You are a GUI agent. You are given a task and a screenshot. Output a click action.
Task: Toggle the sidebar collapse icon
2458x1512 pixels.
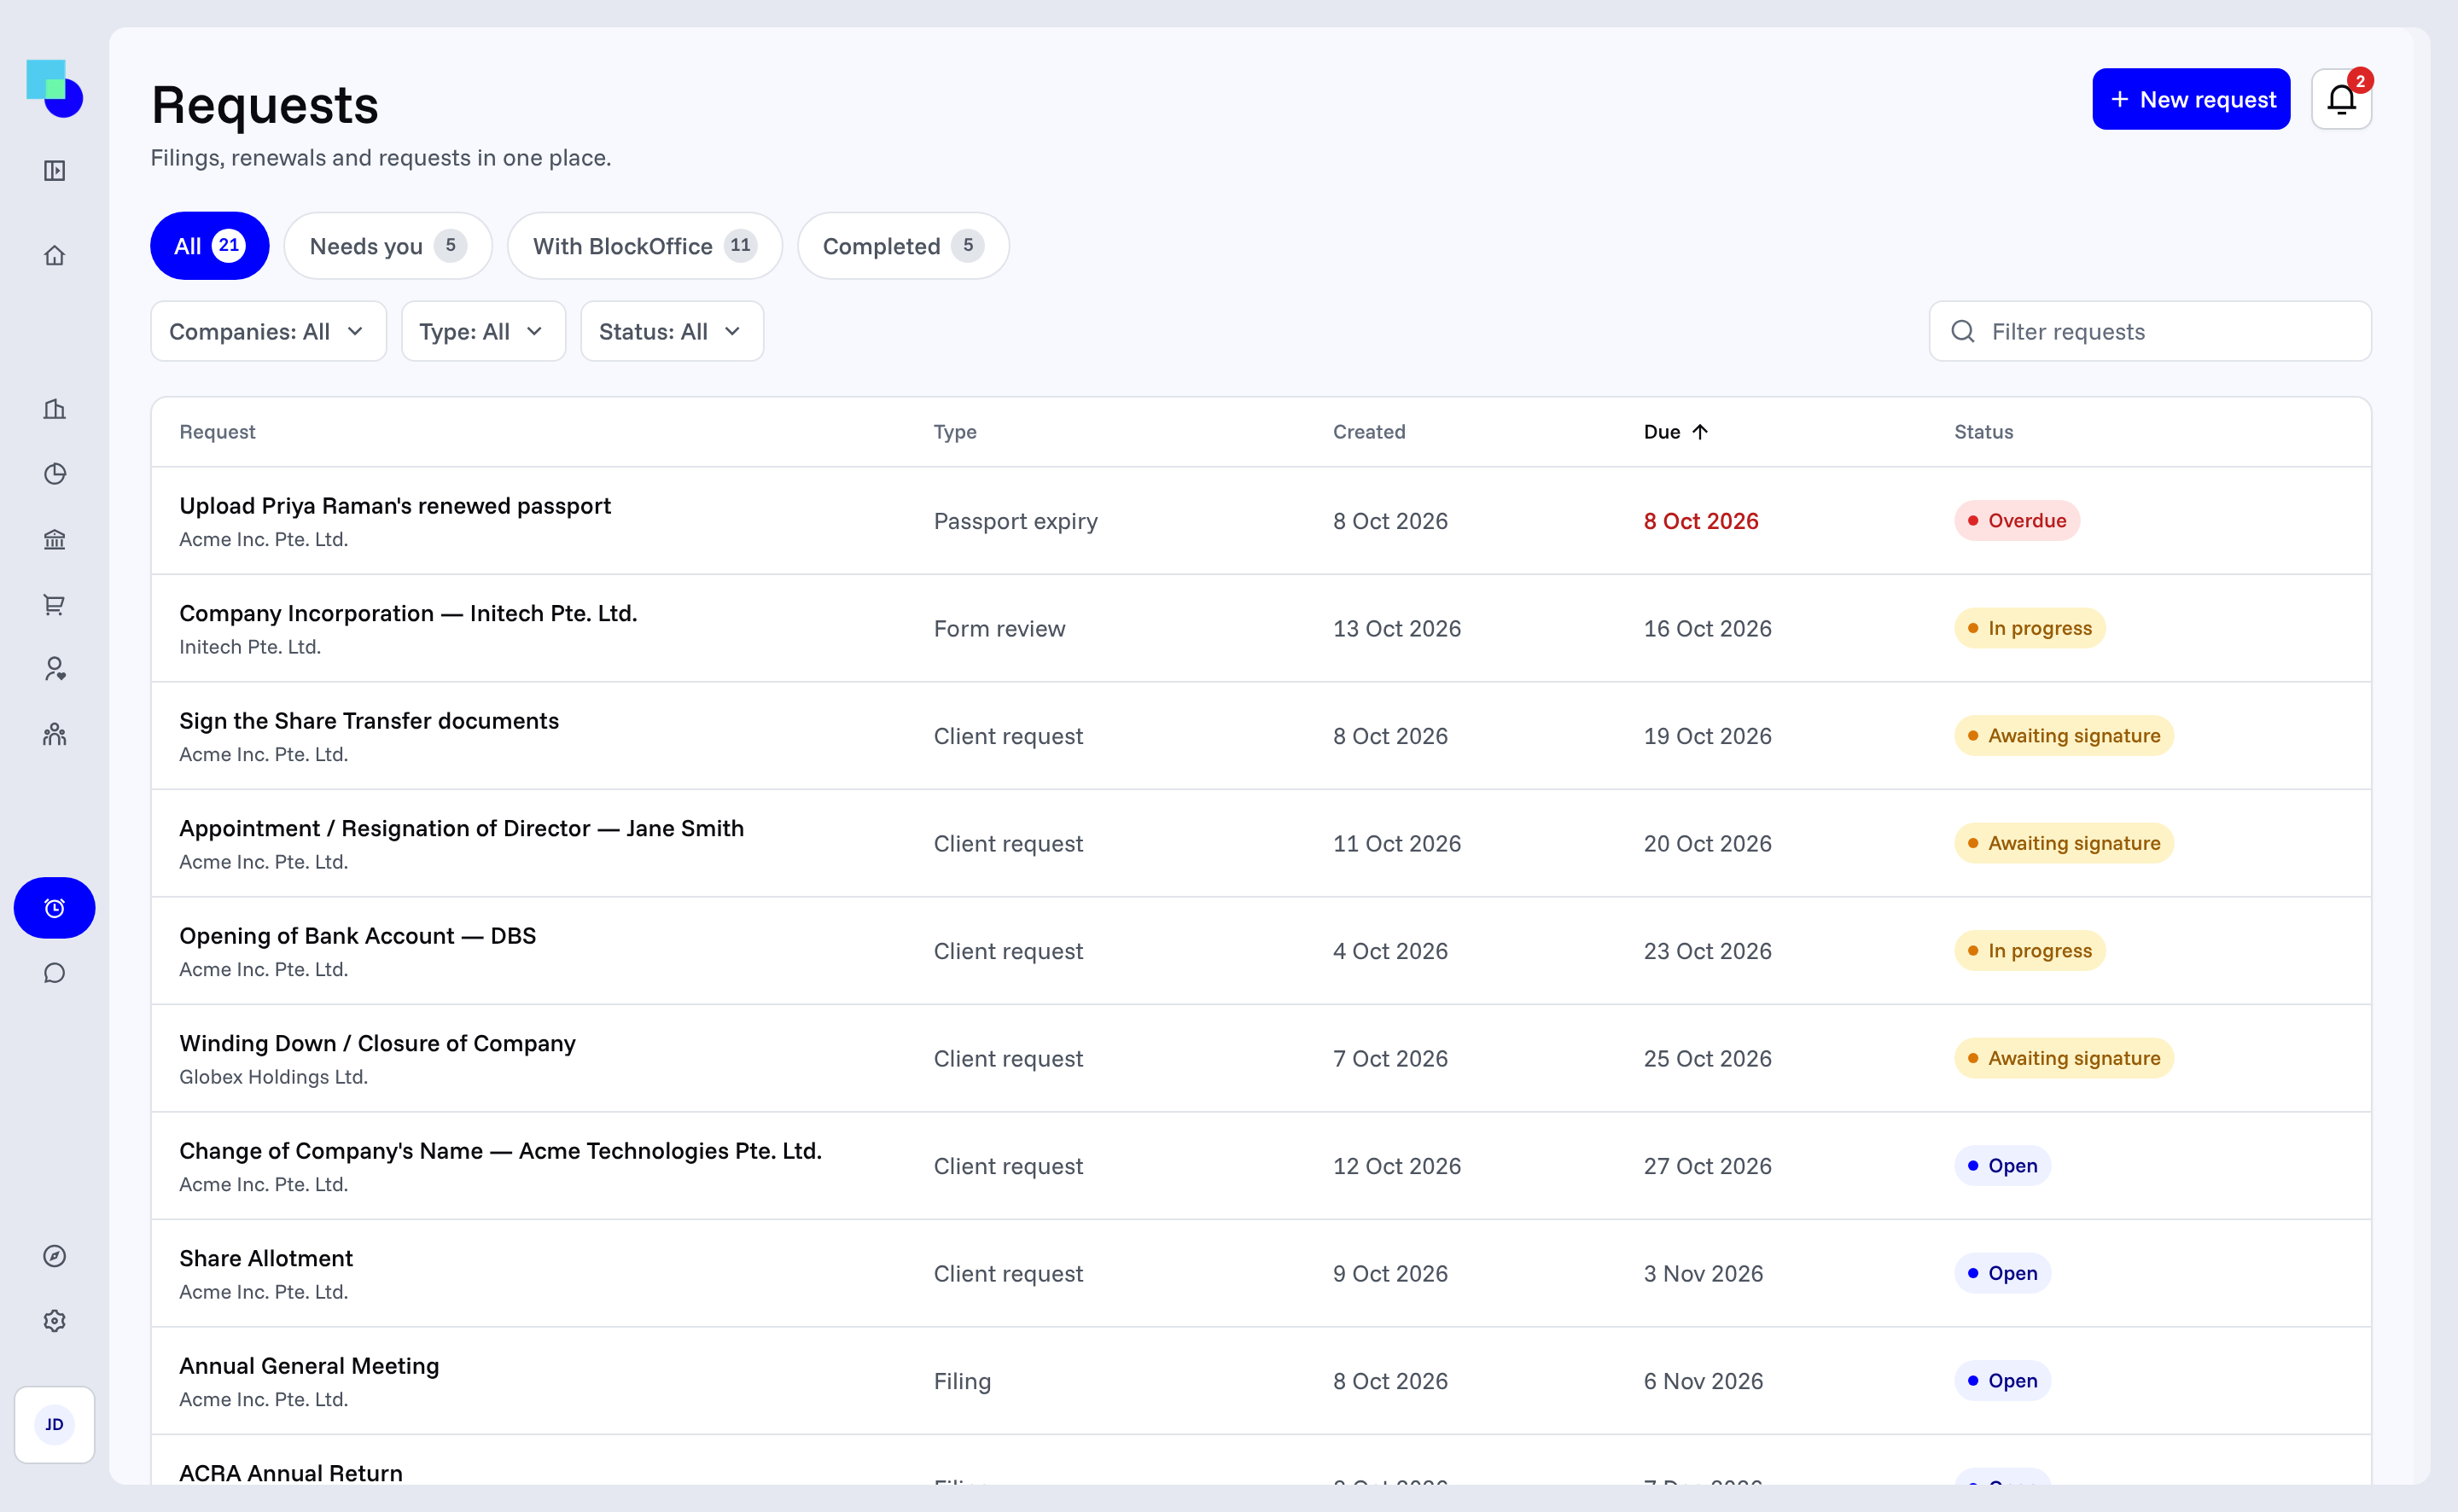point(55,171)
